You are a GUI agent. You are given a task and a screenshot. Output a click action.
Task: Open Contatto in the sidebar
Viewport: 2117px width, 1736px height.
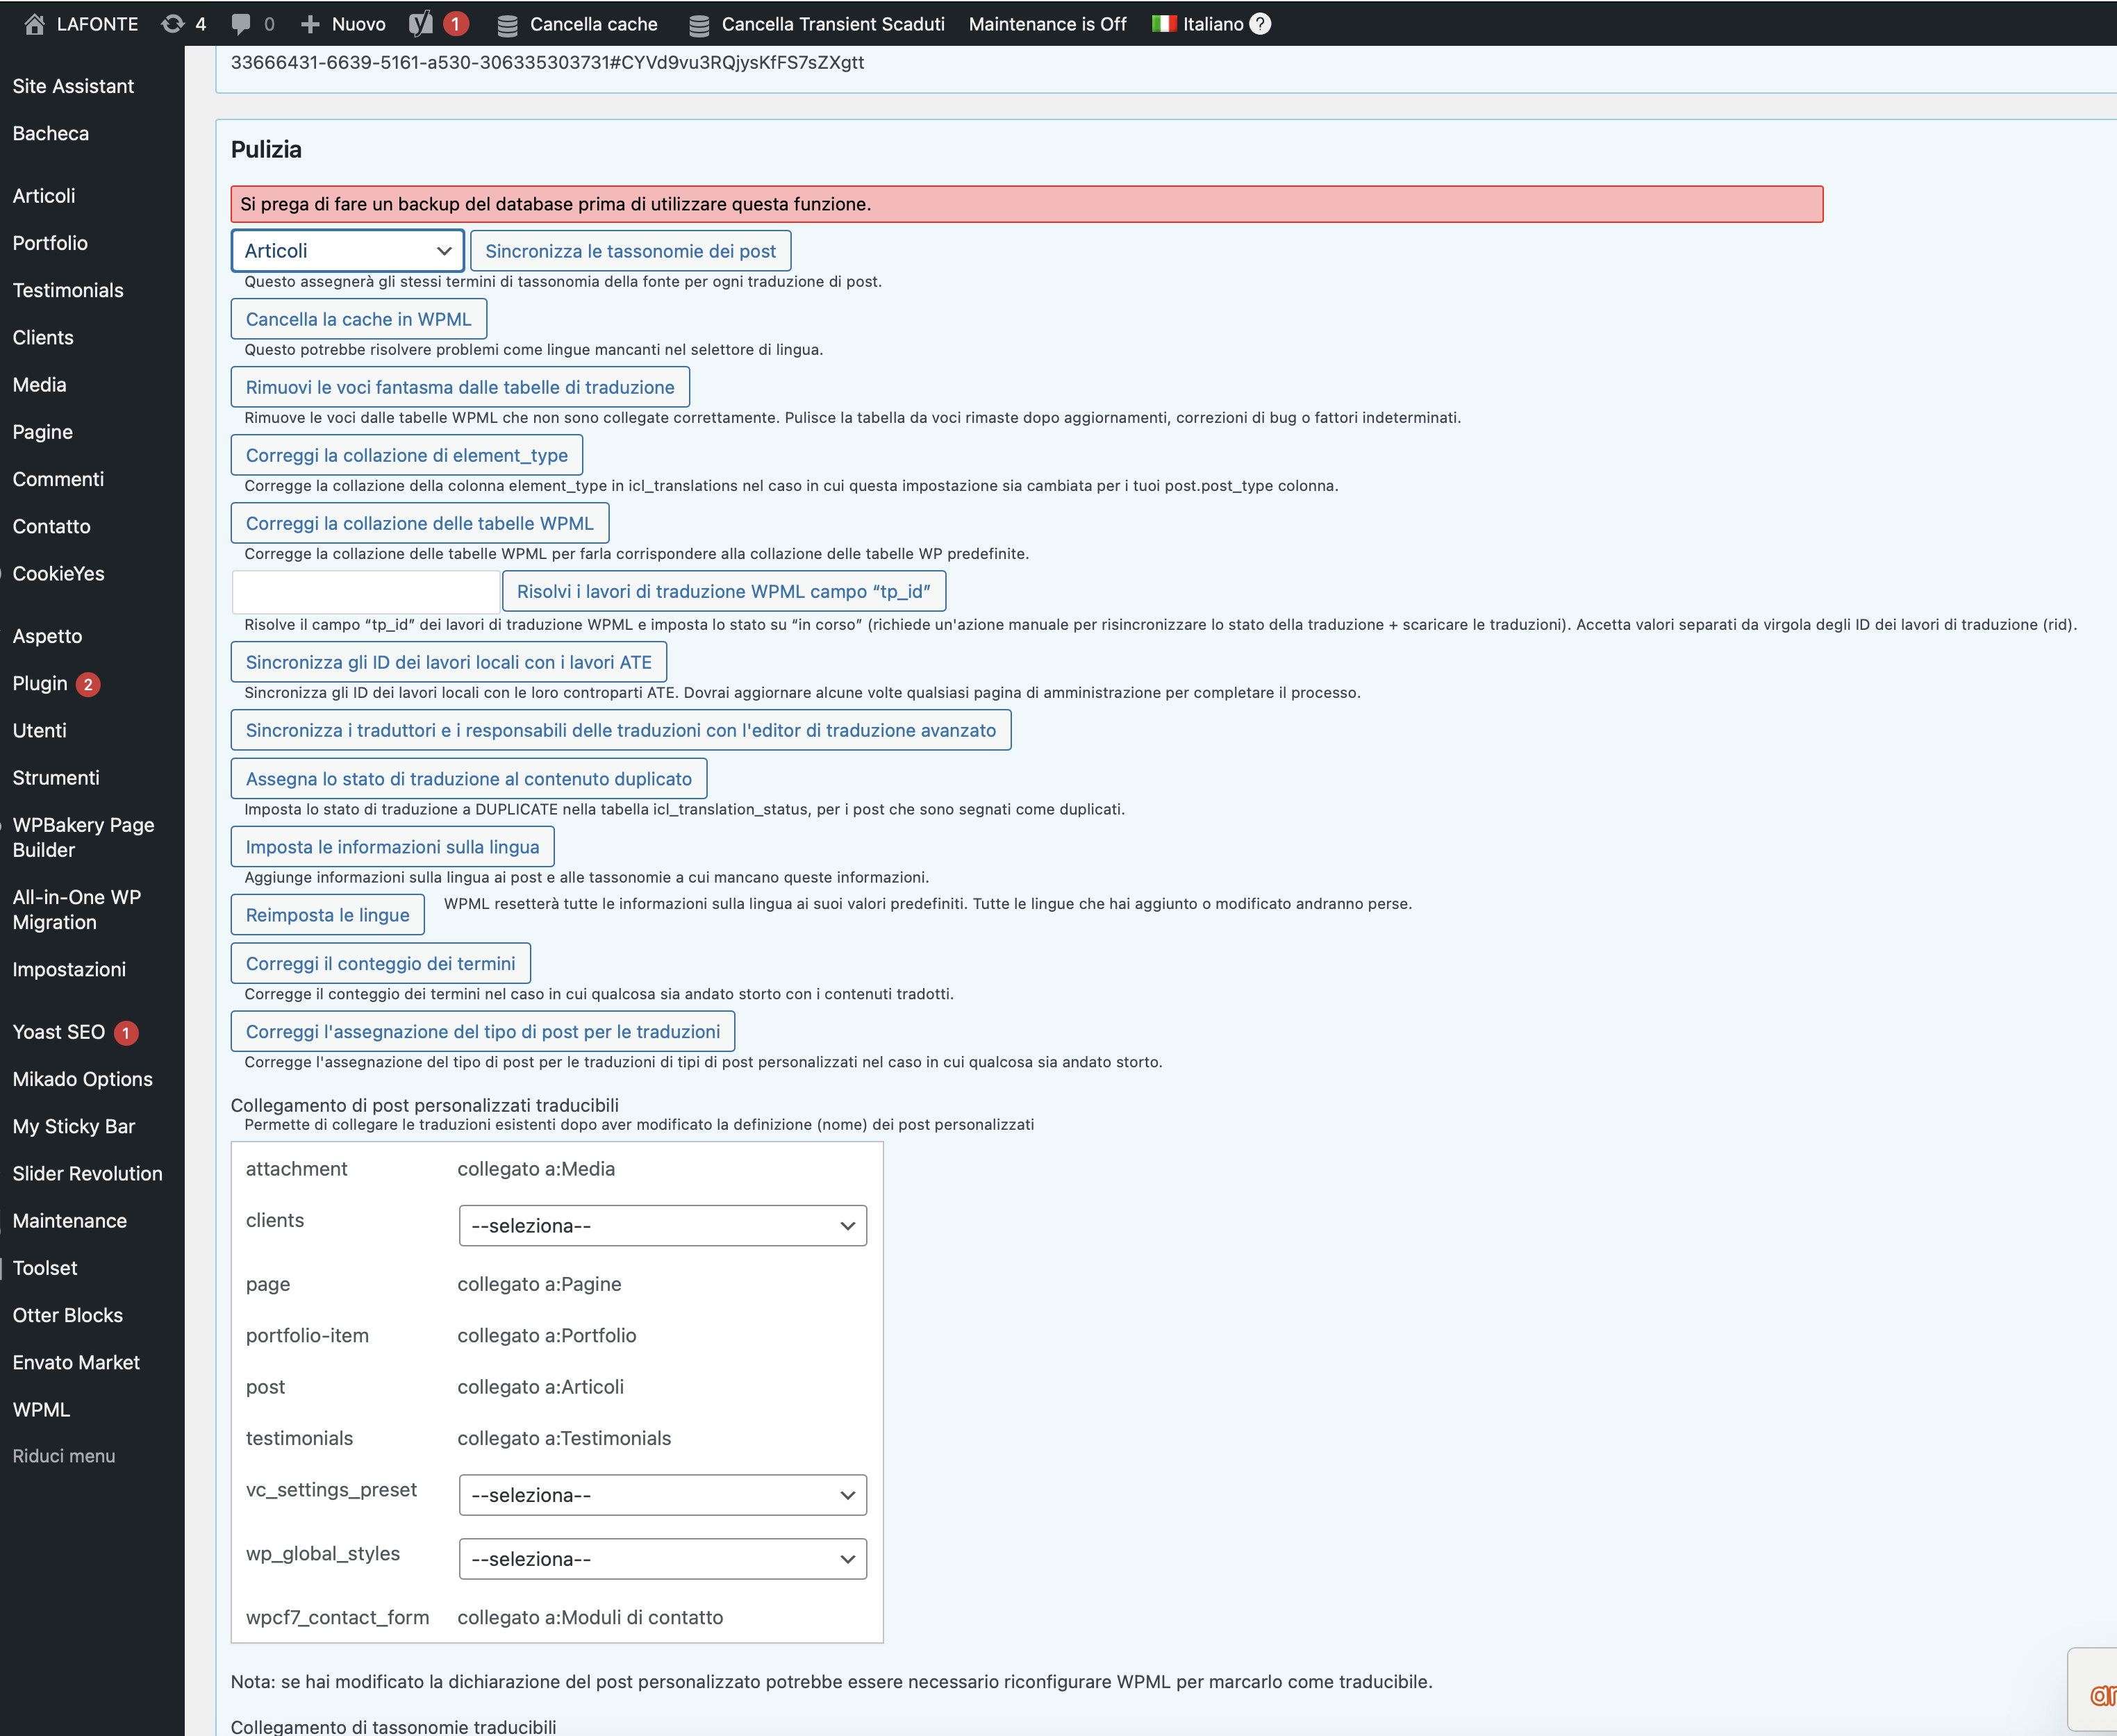(51, 526)
